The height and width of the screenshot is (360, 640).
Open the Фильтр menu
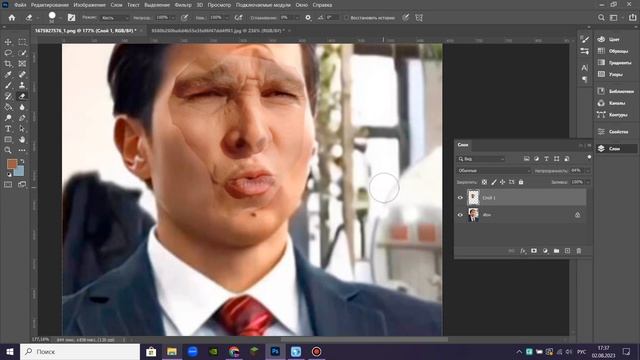[x=183, y=5]
